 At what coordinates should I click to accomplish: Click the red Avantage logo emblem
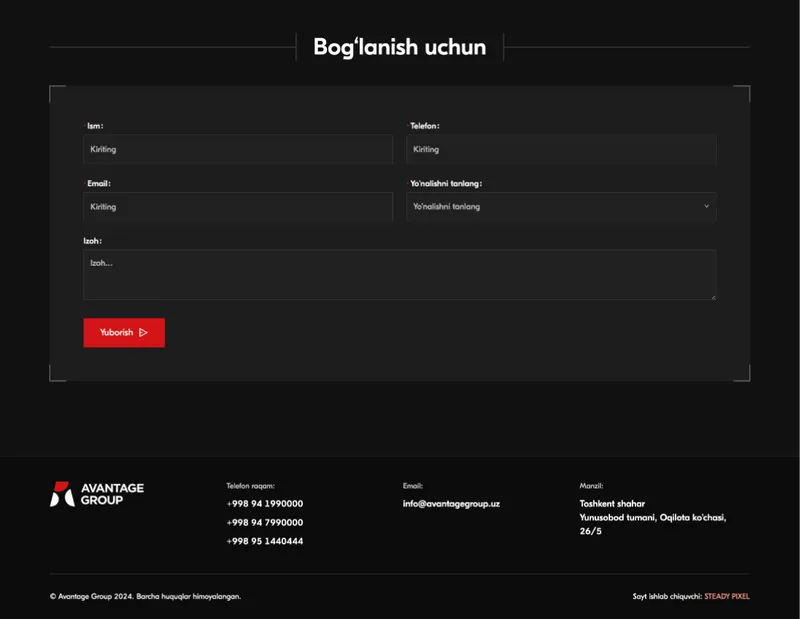coord(62,493)
